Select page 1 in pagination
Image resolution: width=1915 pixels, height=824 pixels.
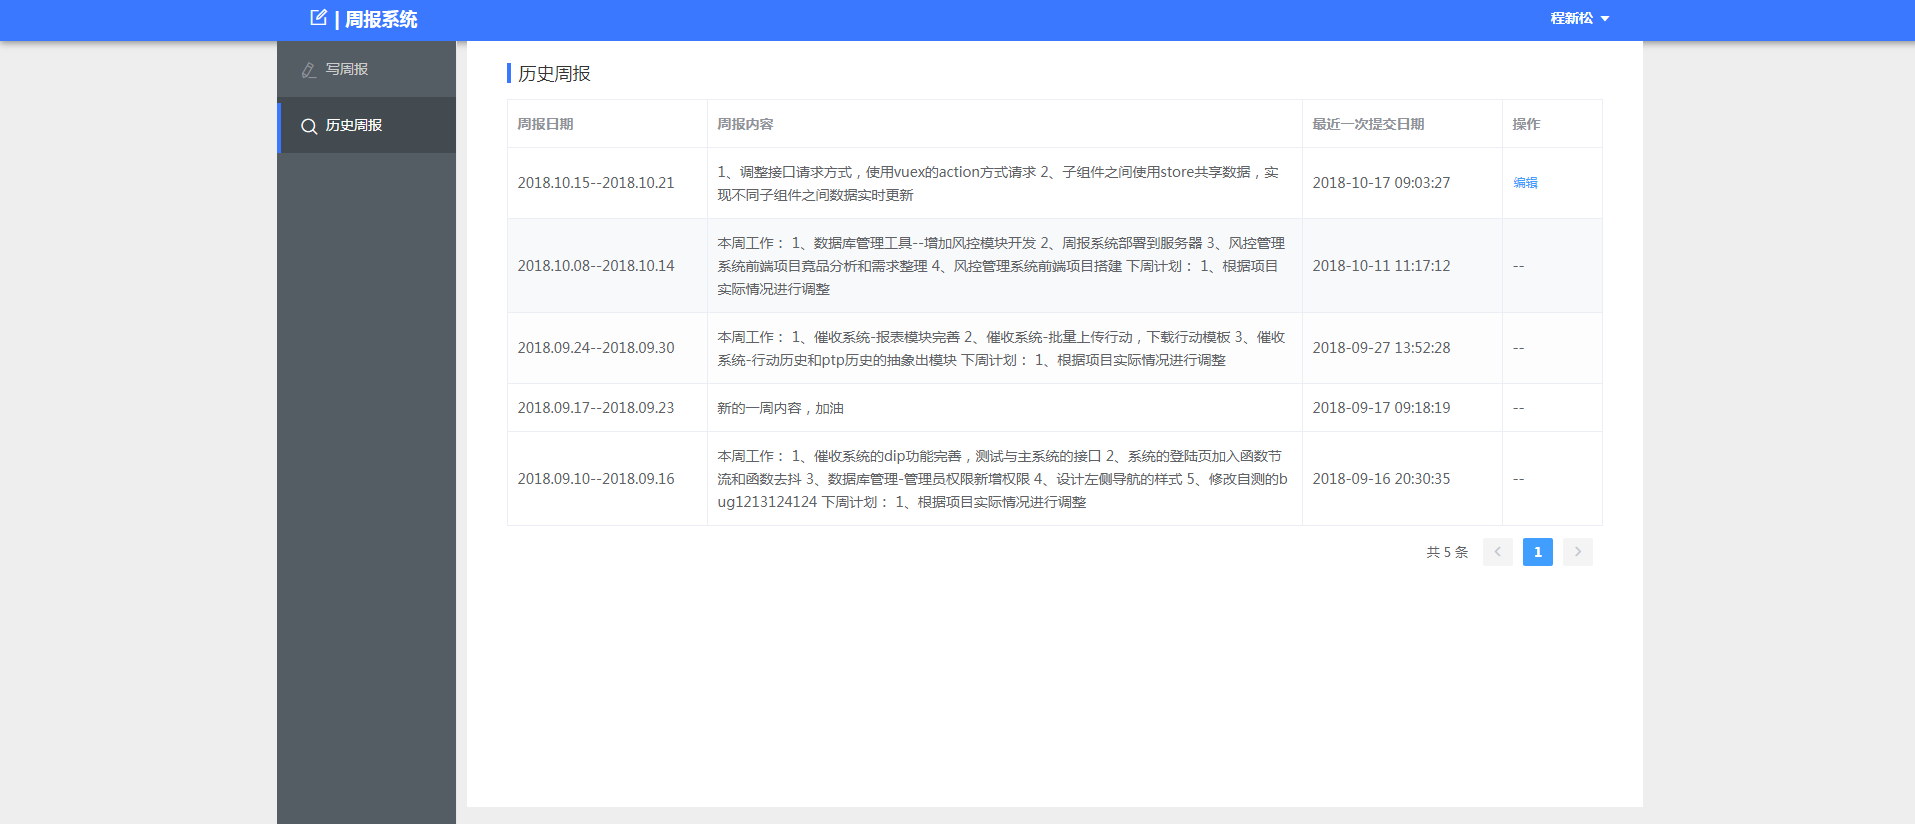pos(1538,552)
